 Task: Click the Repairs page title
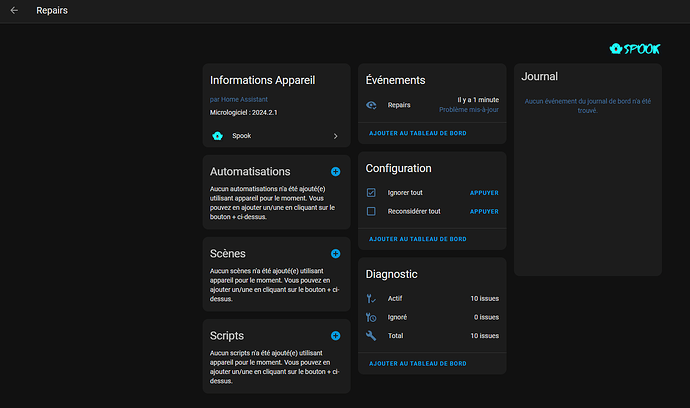point(52,10)
